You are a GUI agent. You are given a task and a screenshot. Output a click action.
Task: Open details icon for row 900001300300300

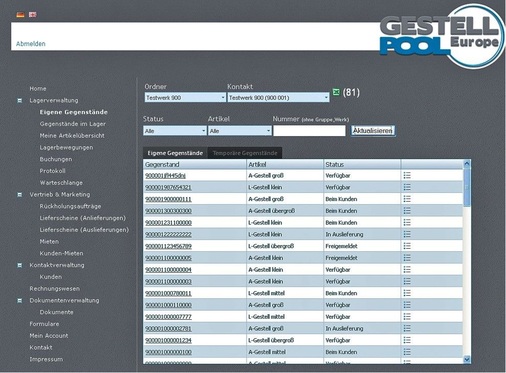click(407, 211)
